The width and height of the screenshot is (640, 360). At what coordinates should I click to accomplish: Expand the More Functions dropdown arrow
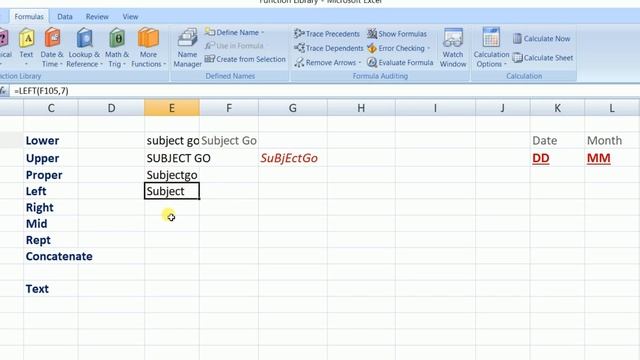coord(164,64)
